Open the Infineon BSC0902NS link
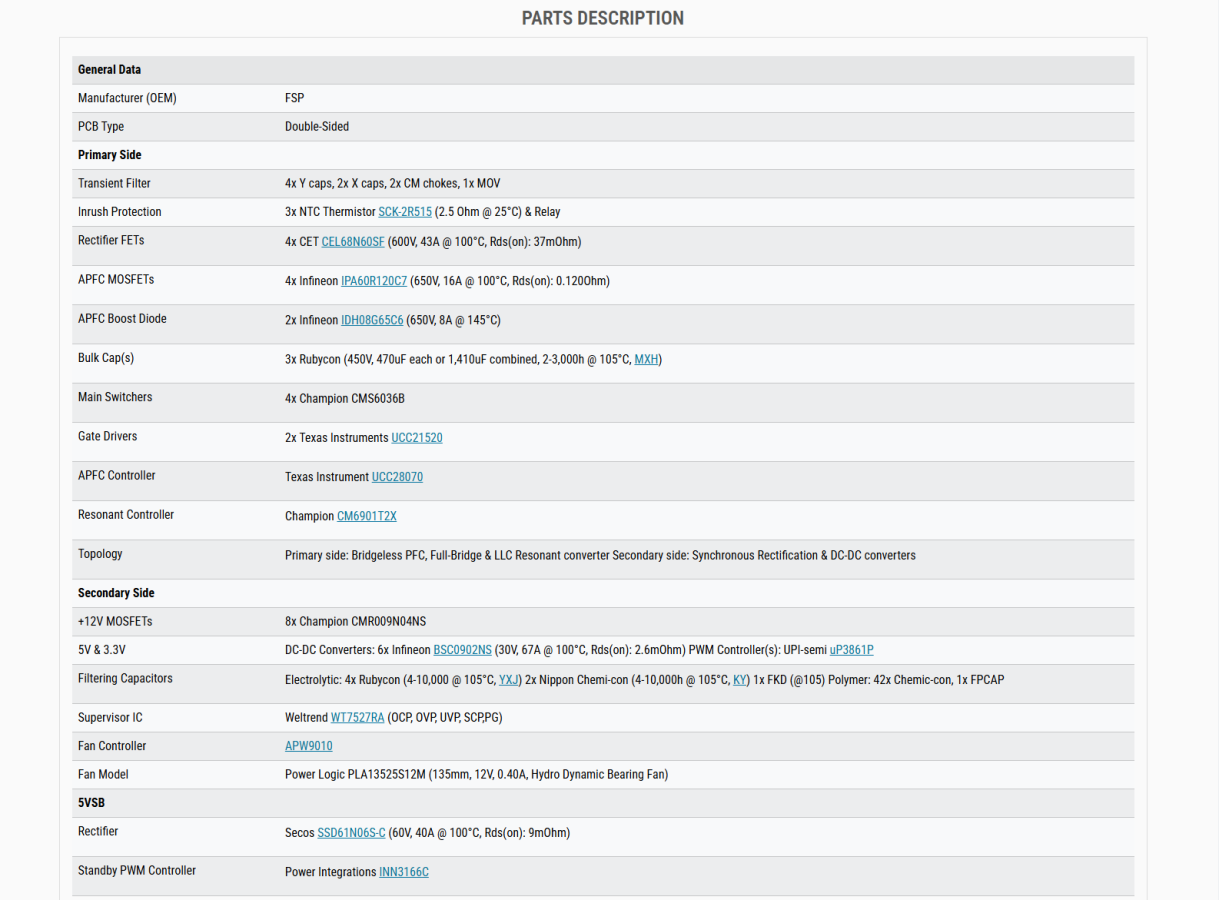Viewport: 1219px width, 900px height. click(462, 650)
